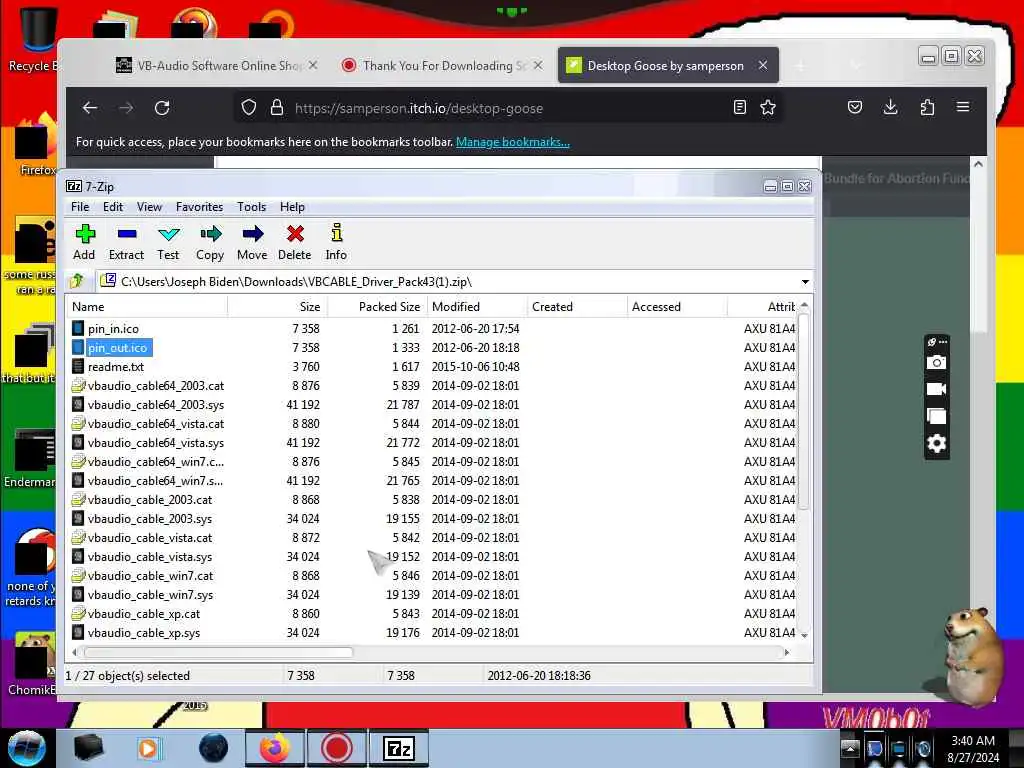Click the Firefox URL address bar
This screenshot has height=768, width=1024.
pyautogui.click(x=508, y=108)
